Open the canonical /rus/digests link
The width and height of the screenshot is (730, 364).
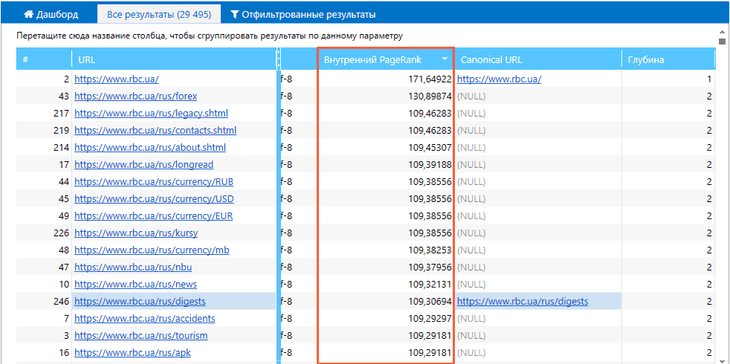[522, 302]
